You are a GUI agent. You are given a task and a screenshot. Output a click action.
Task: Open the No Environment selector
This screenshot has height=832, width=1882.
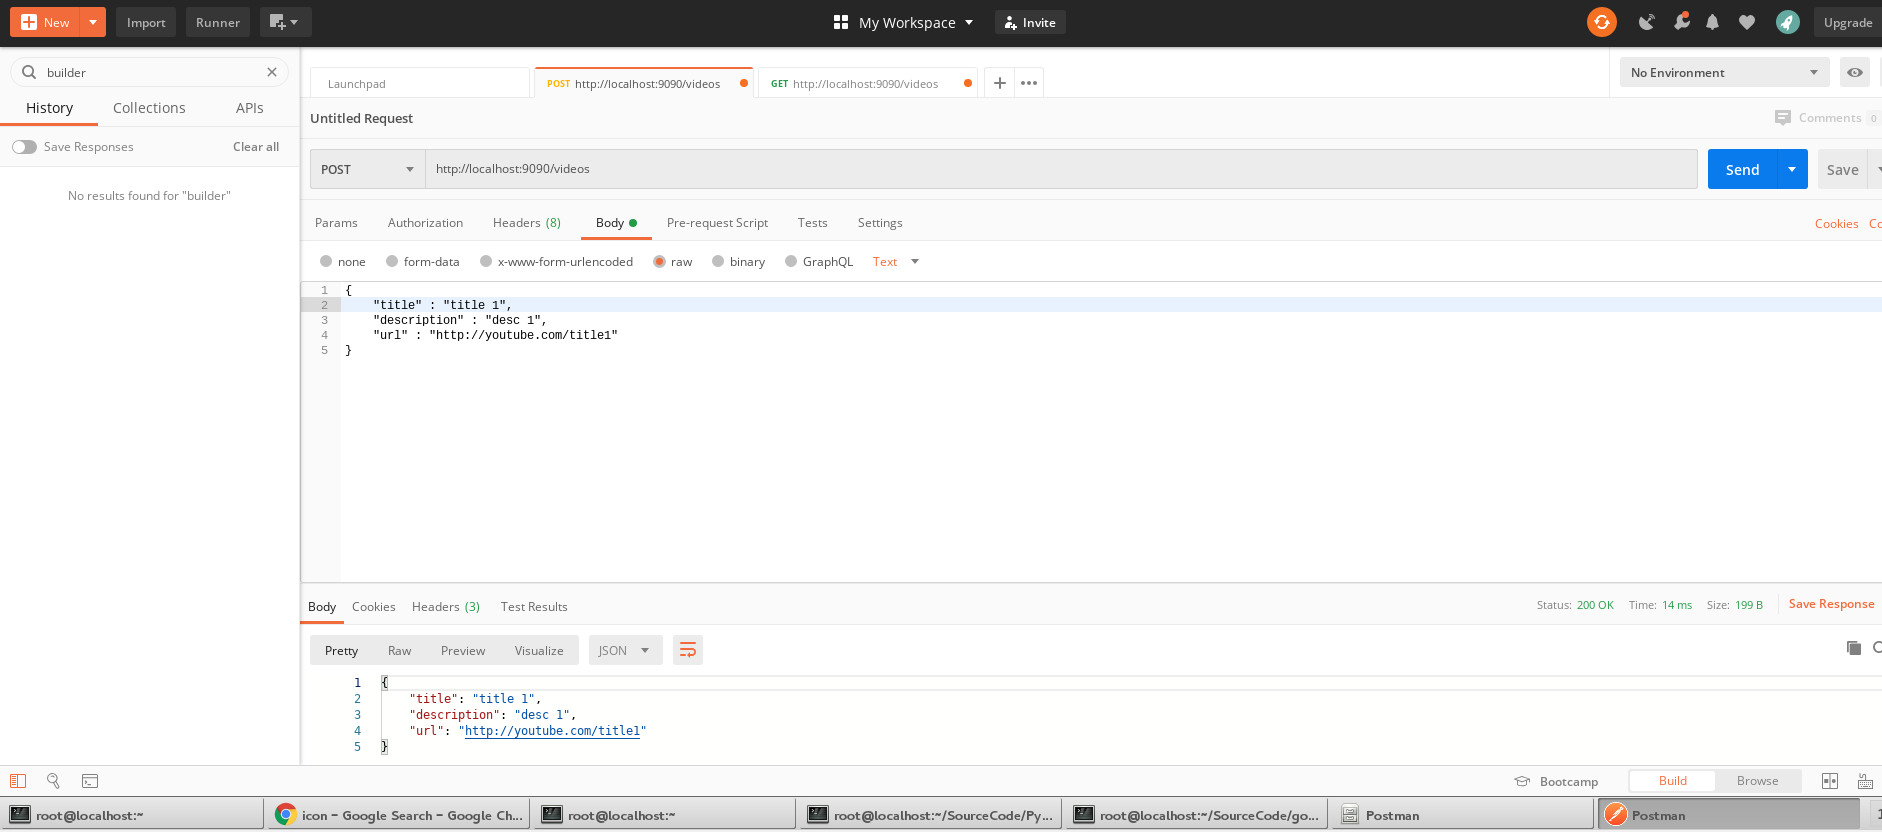(1724, 72)
